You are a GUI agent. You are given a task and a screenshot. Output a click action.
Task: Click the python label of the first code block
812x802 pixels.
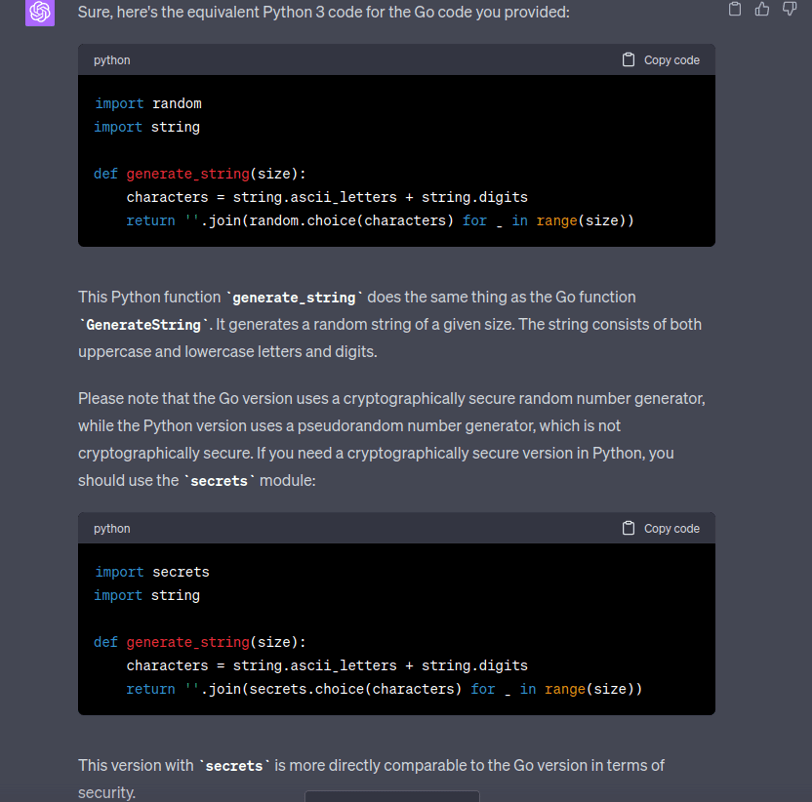112,60
